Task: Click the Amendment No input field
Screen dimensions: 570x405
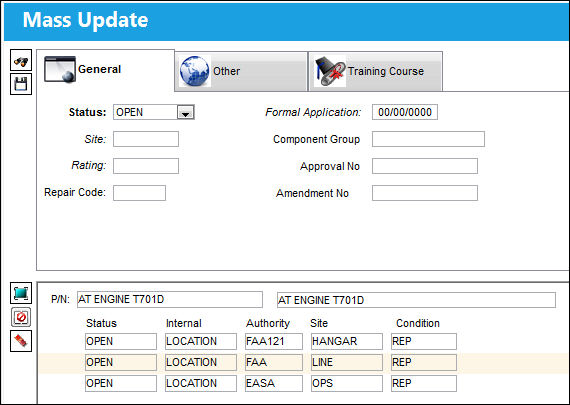Action: pyautogui.click(x=425, y=193)
